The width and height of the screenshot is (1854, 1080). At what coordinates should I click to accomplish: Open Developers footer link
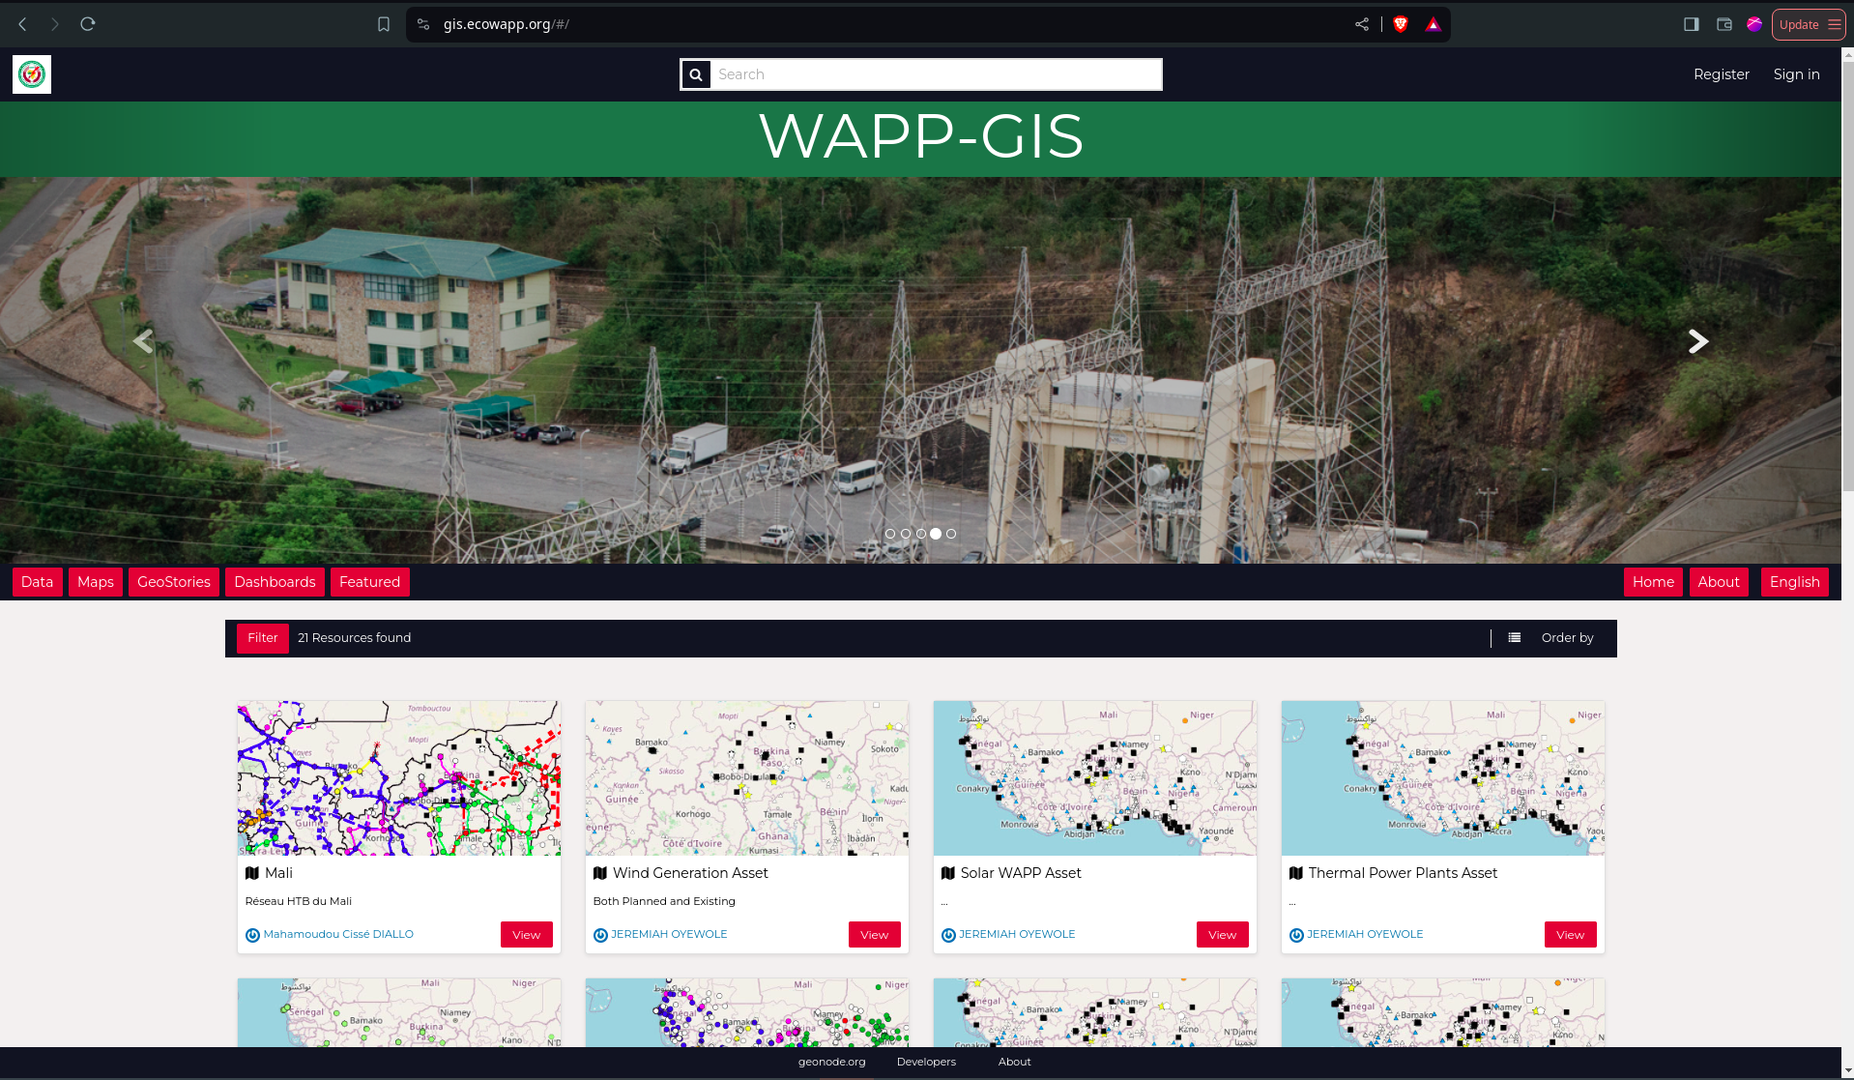[x=926, y=1062]
